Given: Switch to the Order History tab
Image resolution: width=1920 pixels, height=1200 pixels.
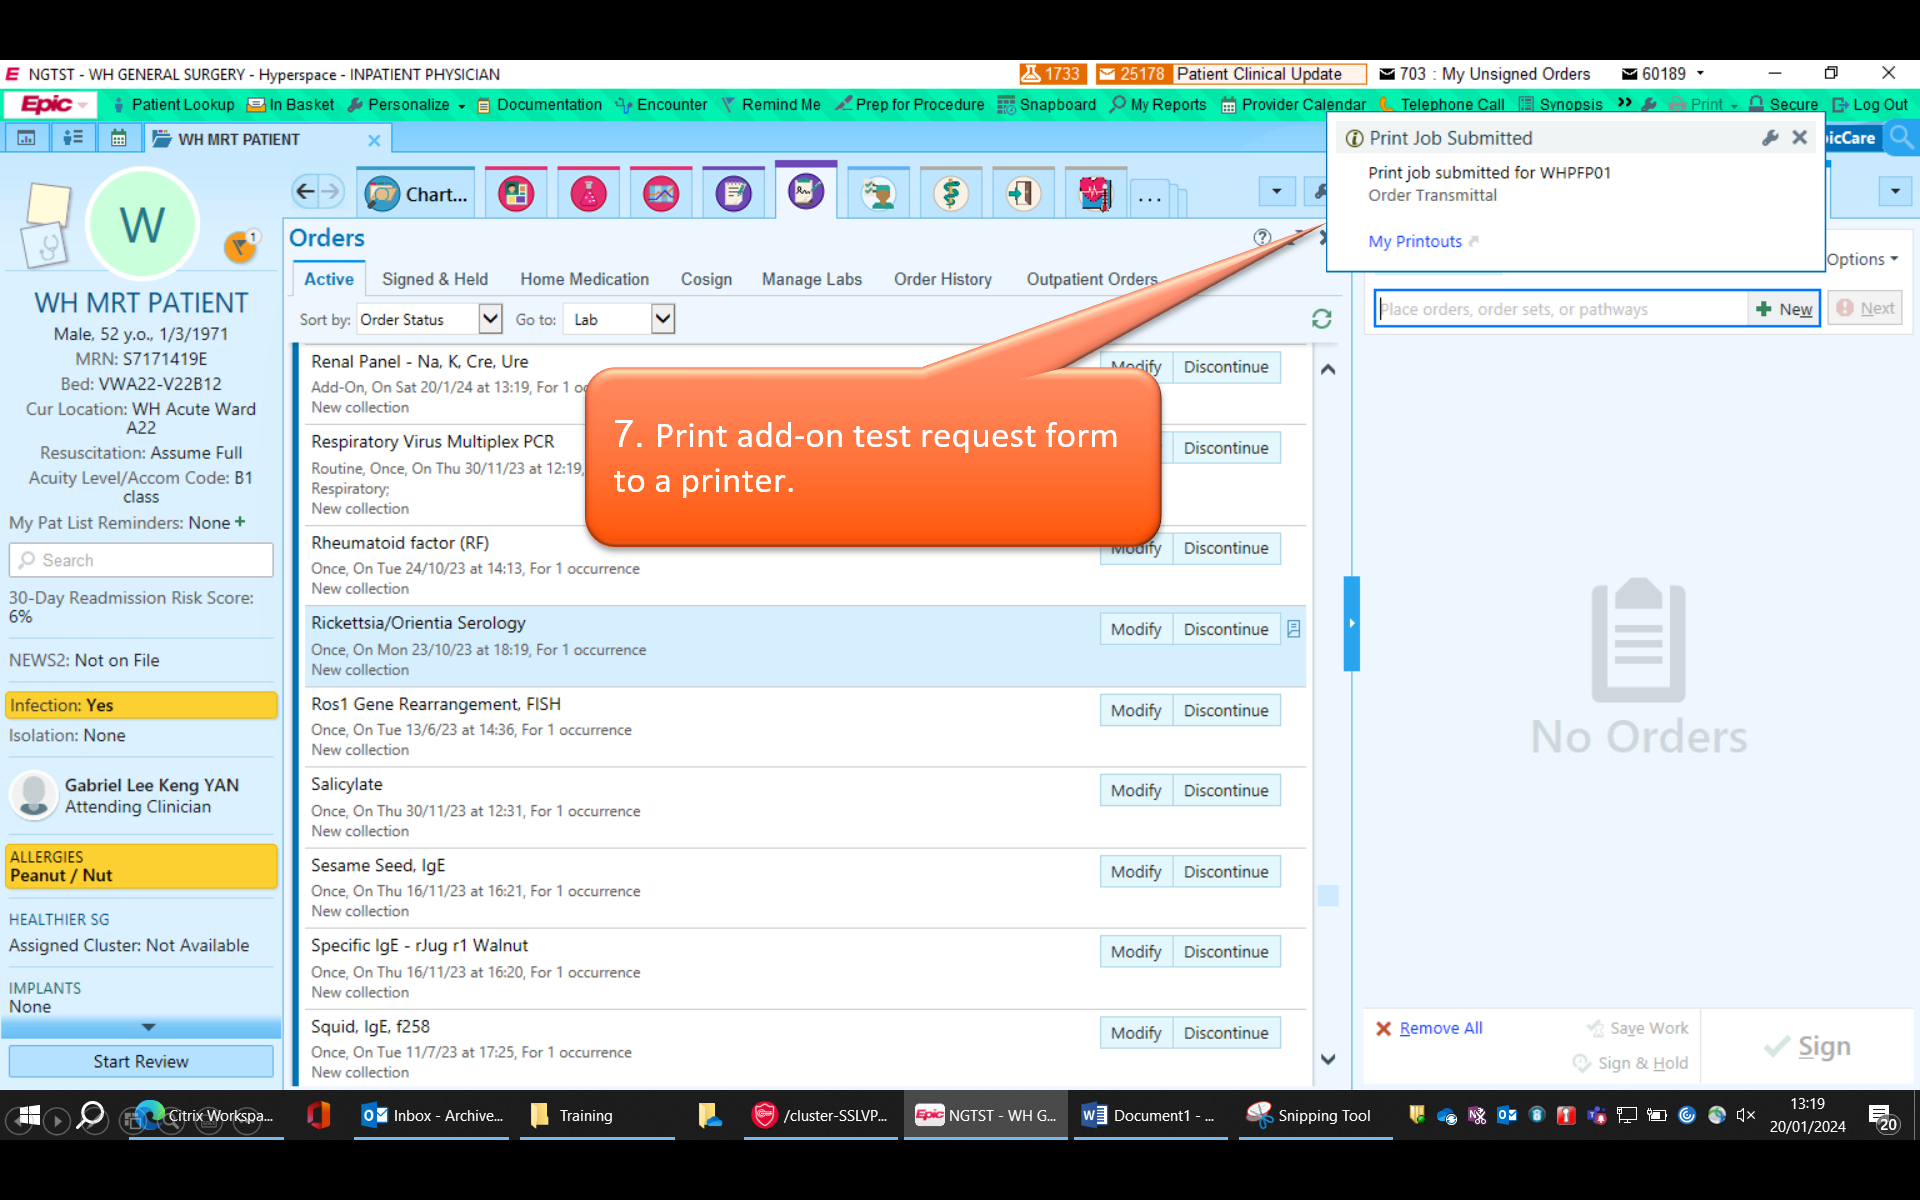Looking at the screenshot, I should 942,279.
